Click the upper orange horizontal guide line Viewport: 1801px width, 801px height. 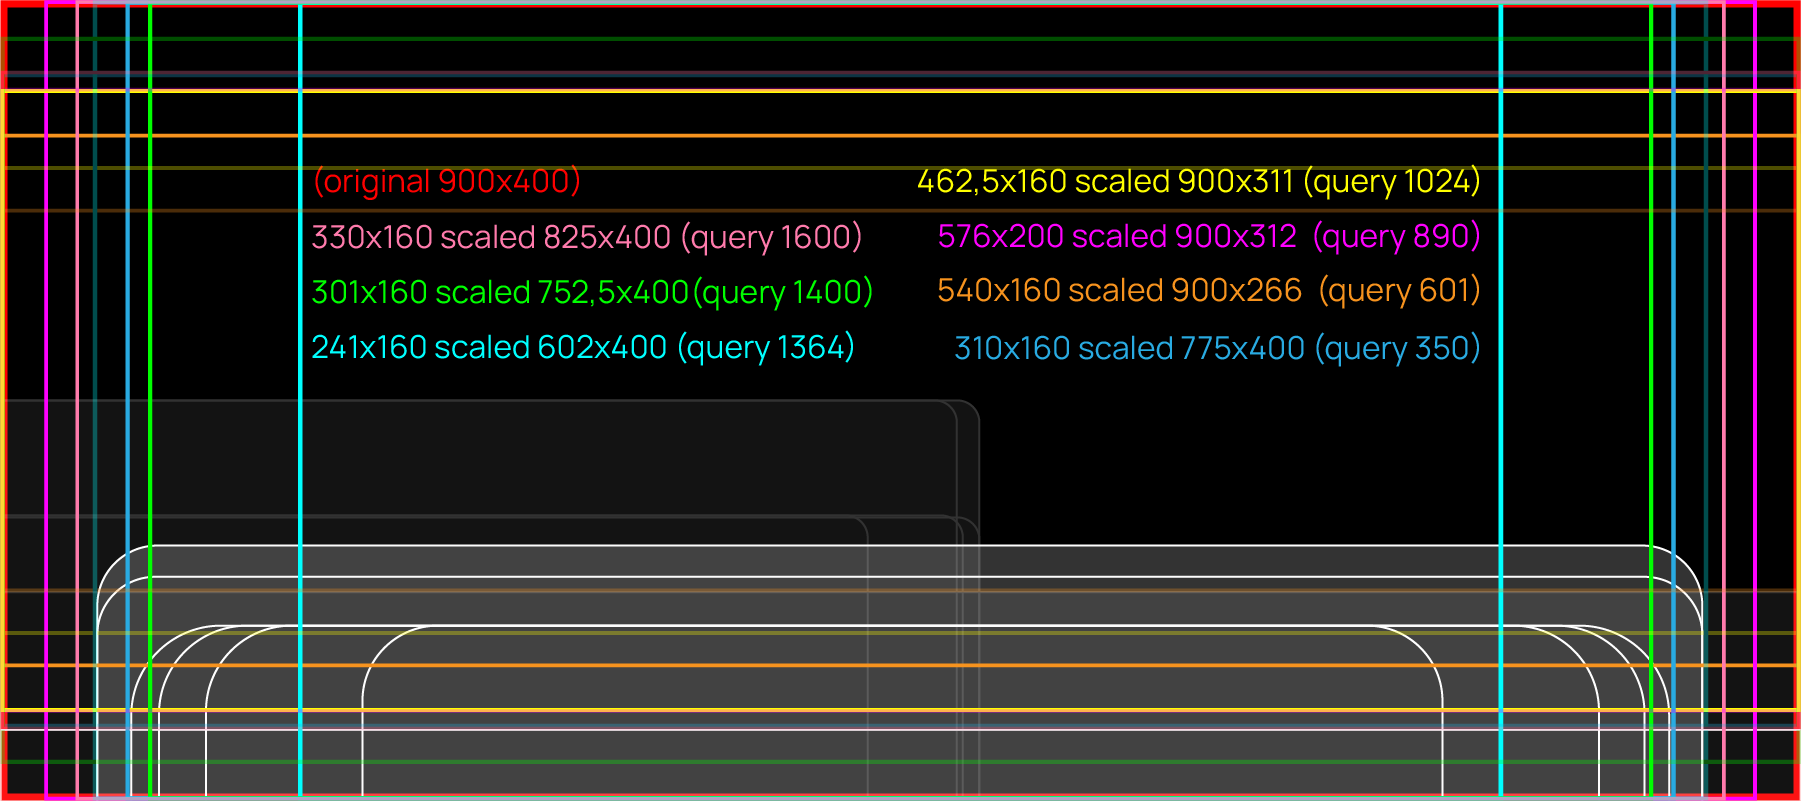pyautogui.click(x=900, y=135)
